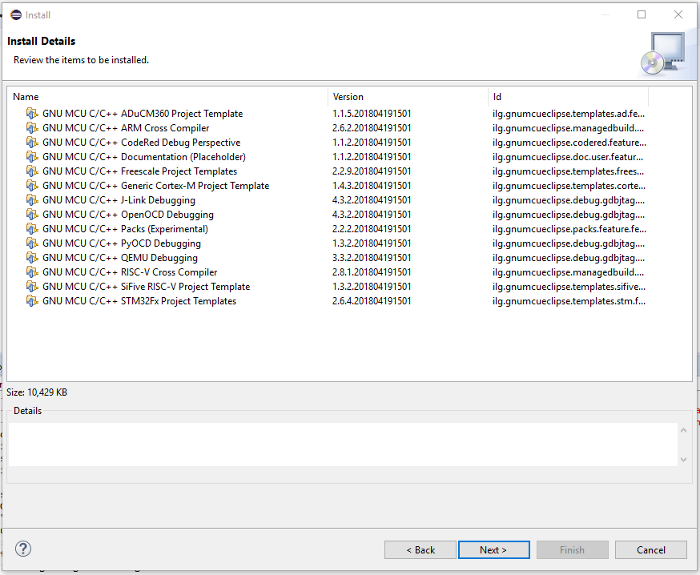Sort list by Id column header

pos(568,96)
